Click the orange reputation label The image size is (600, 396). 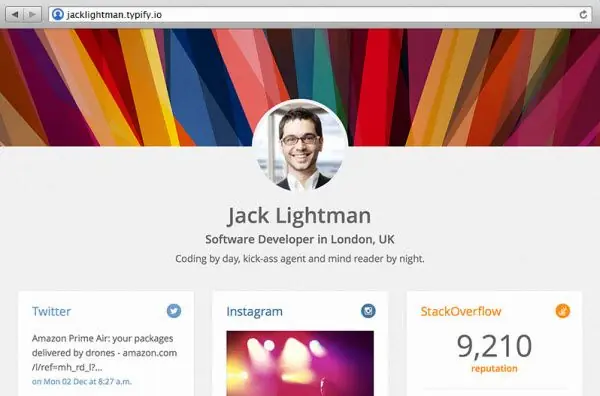tap(494, 368)
